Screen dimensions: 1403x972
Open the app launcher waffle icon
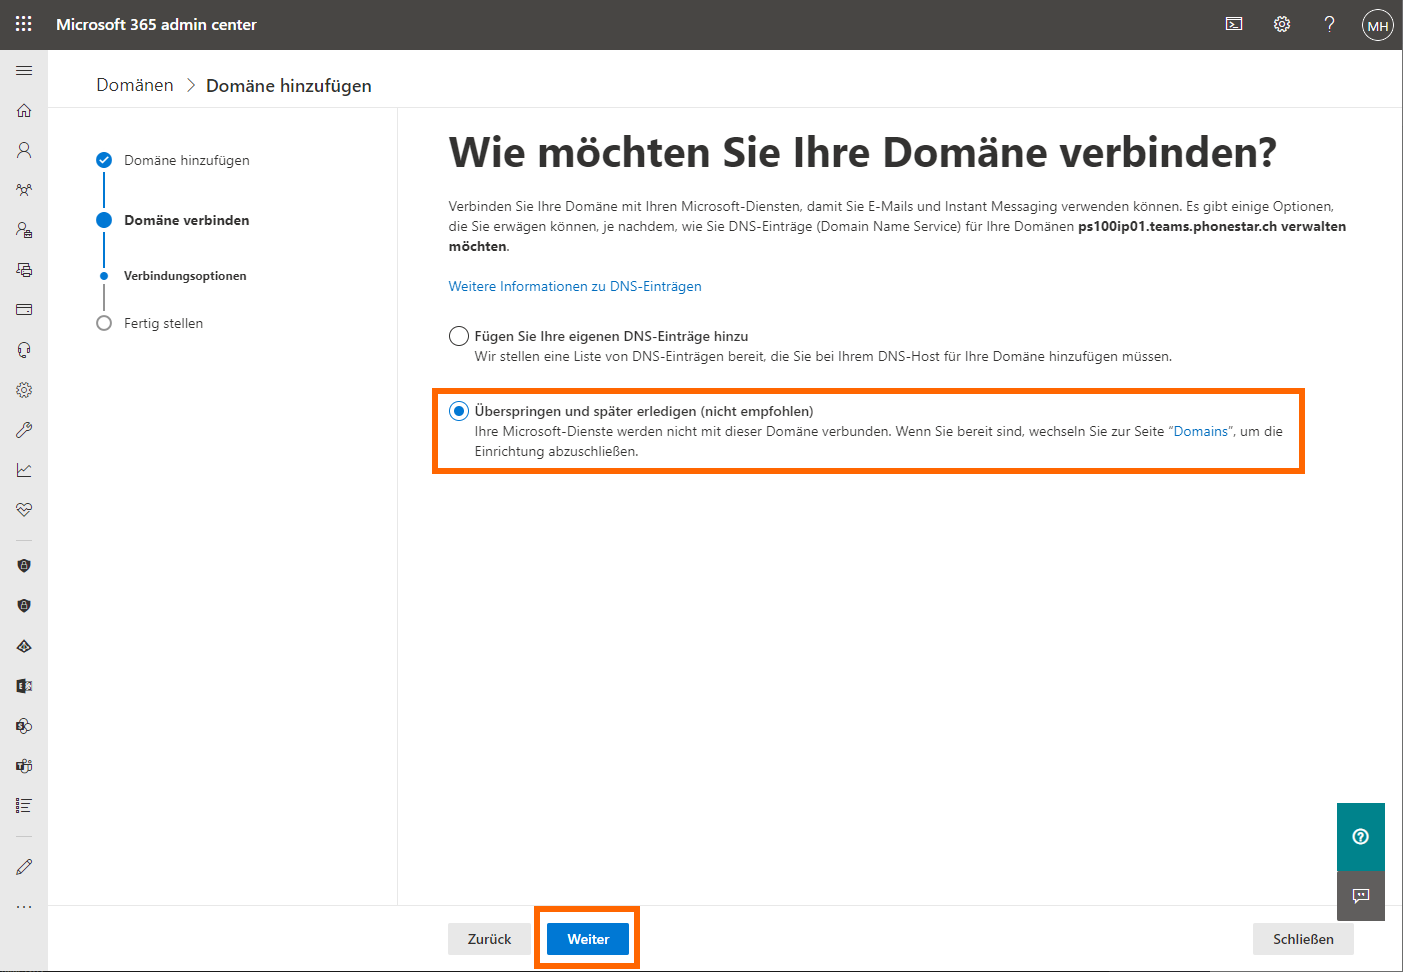click(24, 24)
